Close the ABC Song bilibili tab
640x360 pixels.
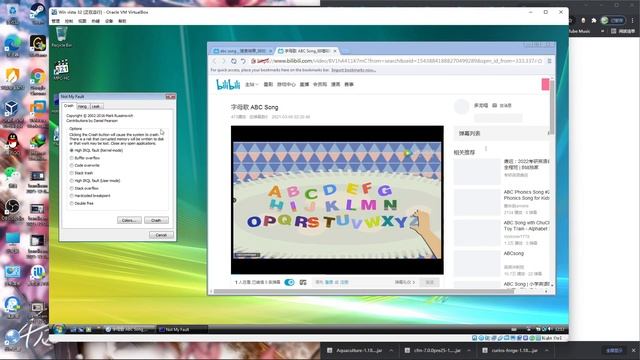pyautogui.click(x=335, y=51)
